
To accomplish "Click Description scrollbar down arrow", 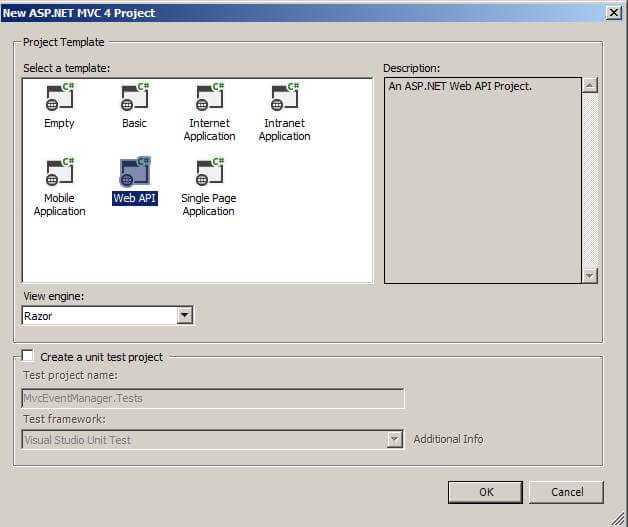I will [590, 276].
